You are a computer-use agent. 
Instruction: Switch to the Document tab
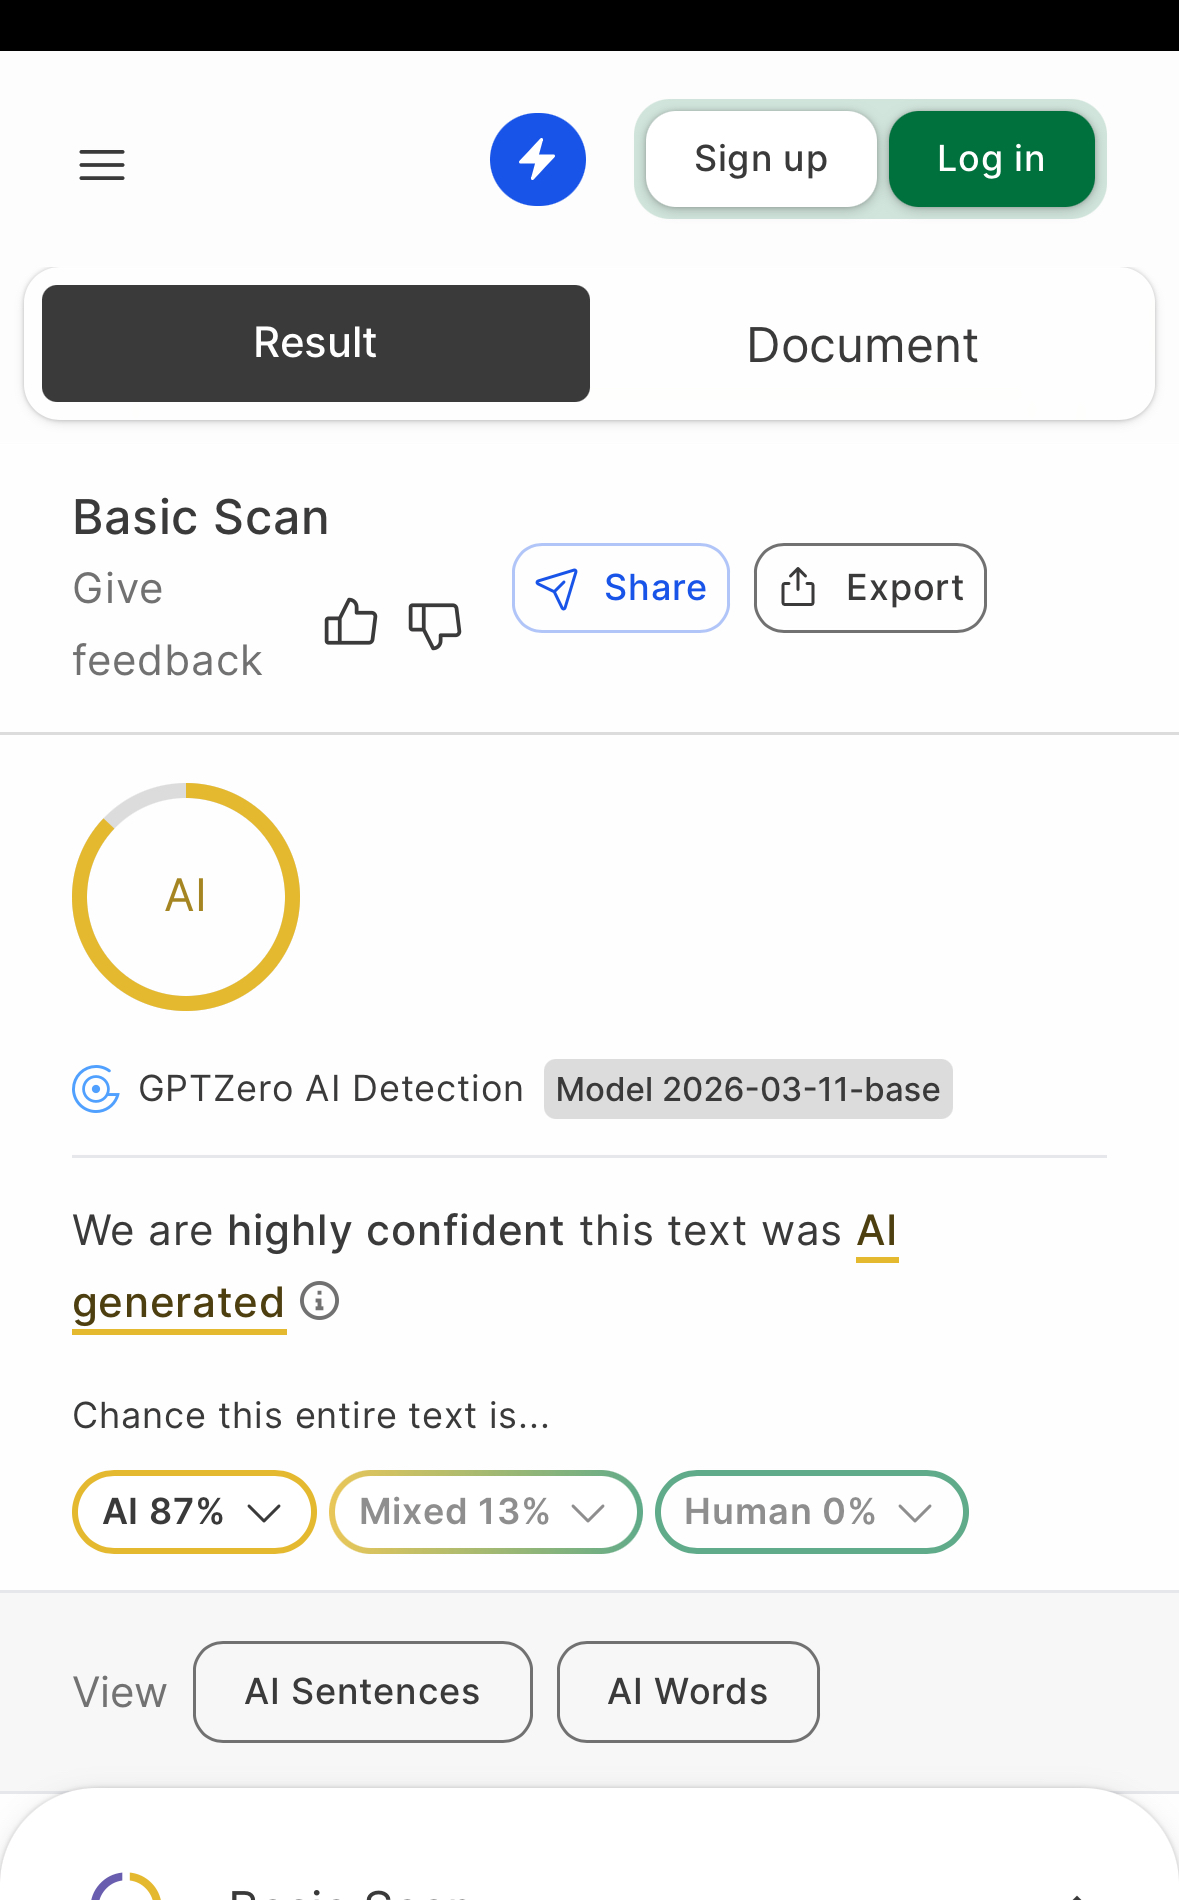(x=862, y=345)
